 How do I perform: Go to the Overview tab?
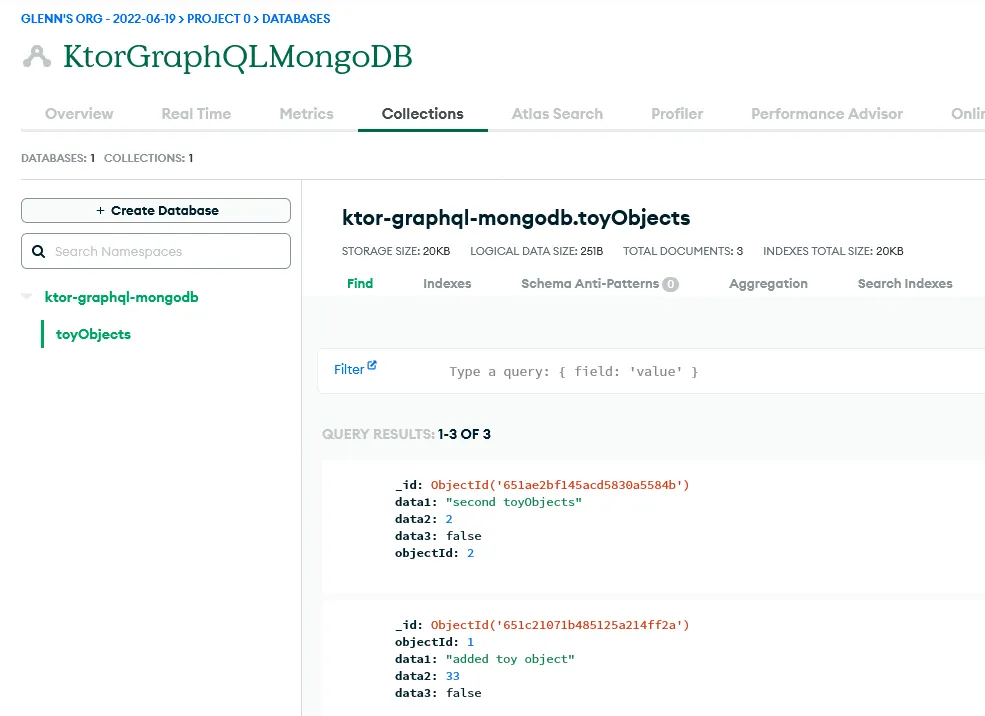click(79, 113)
